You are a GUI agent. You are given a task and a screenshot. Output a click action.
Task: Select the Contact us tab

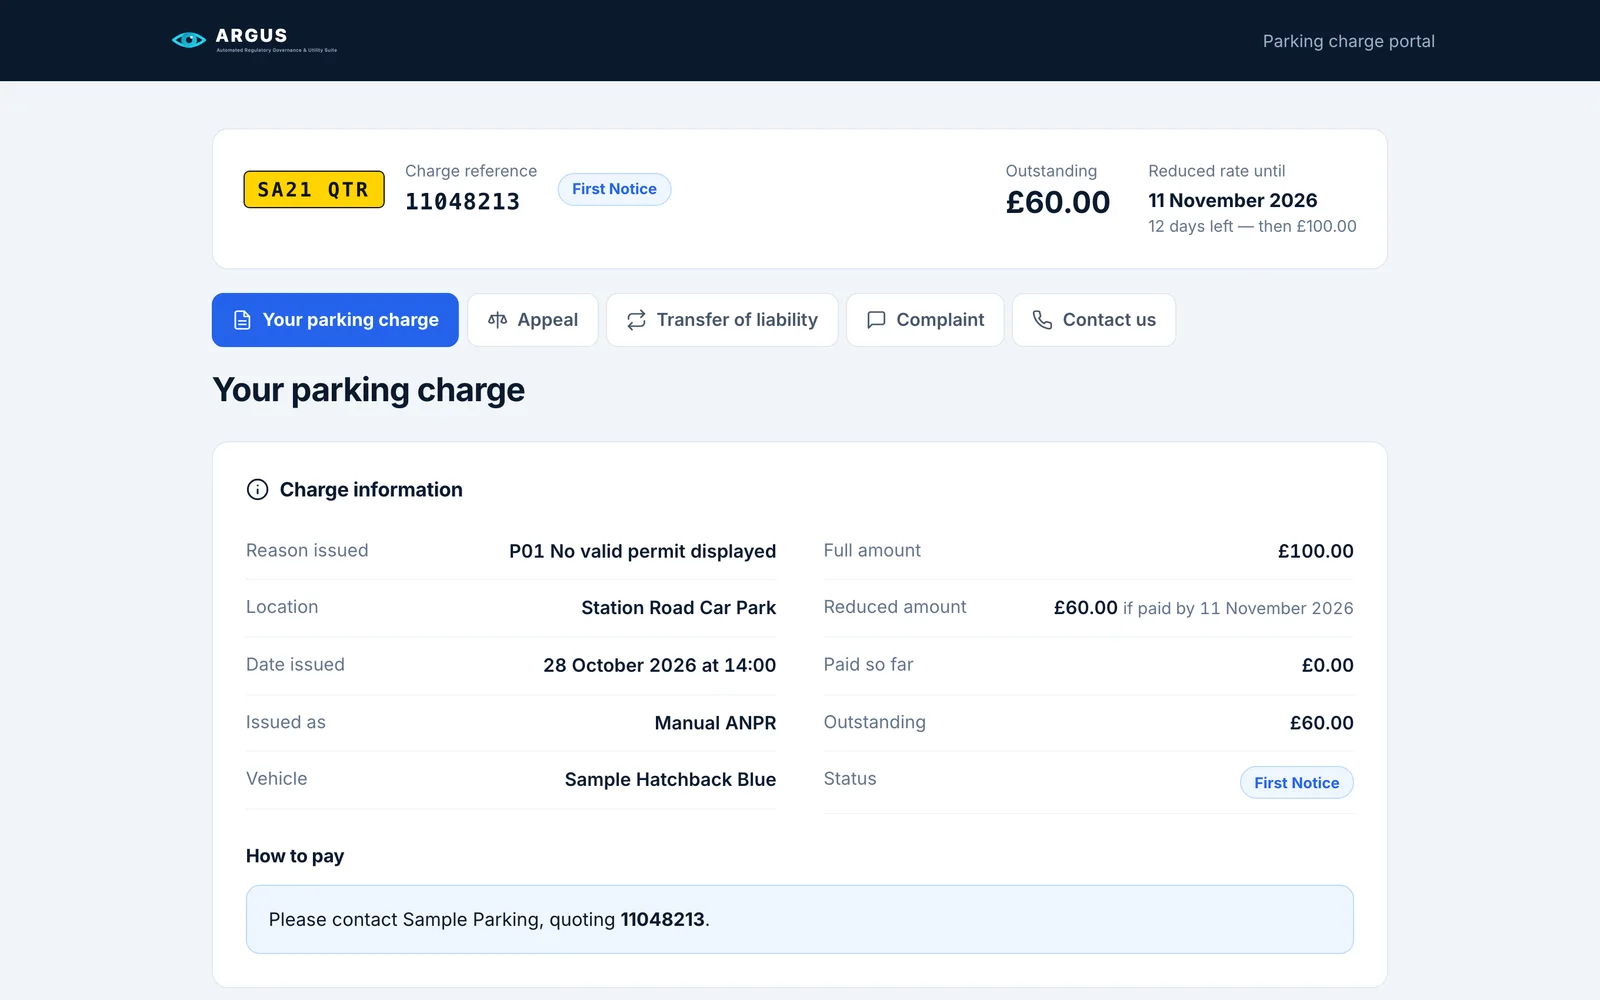click(1094, 320)
